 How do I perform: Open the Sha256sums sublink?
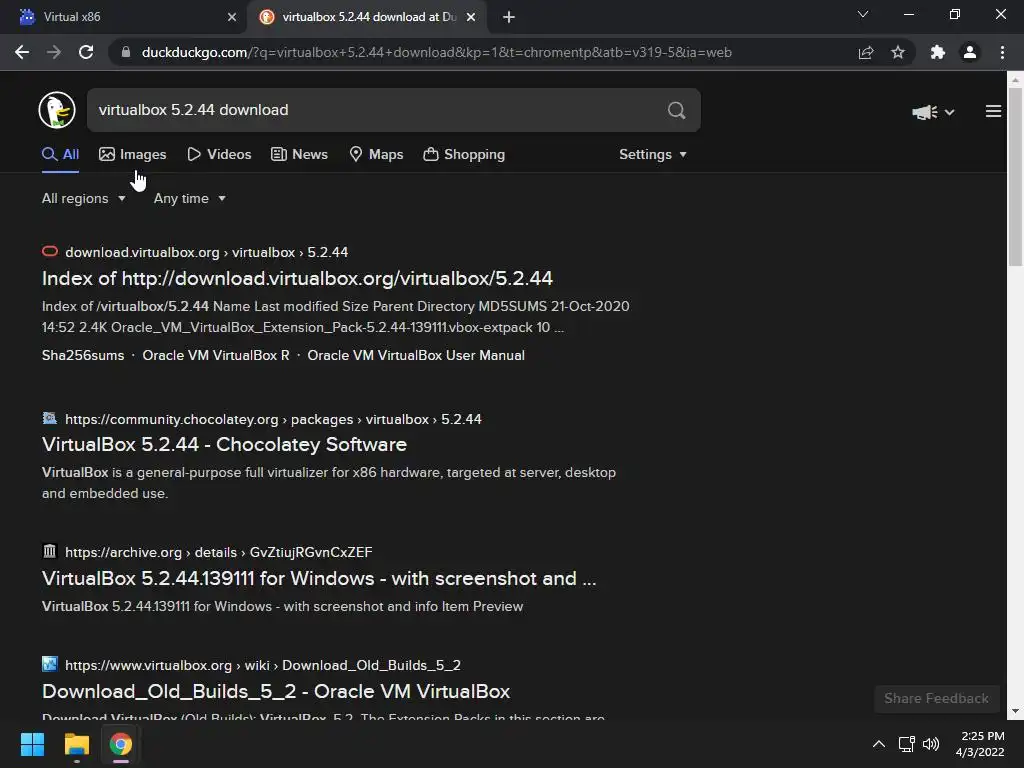(83, 356)
